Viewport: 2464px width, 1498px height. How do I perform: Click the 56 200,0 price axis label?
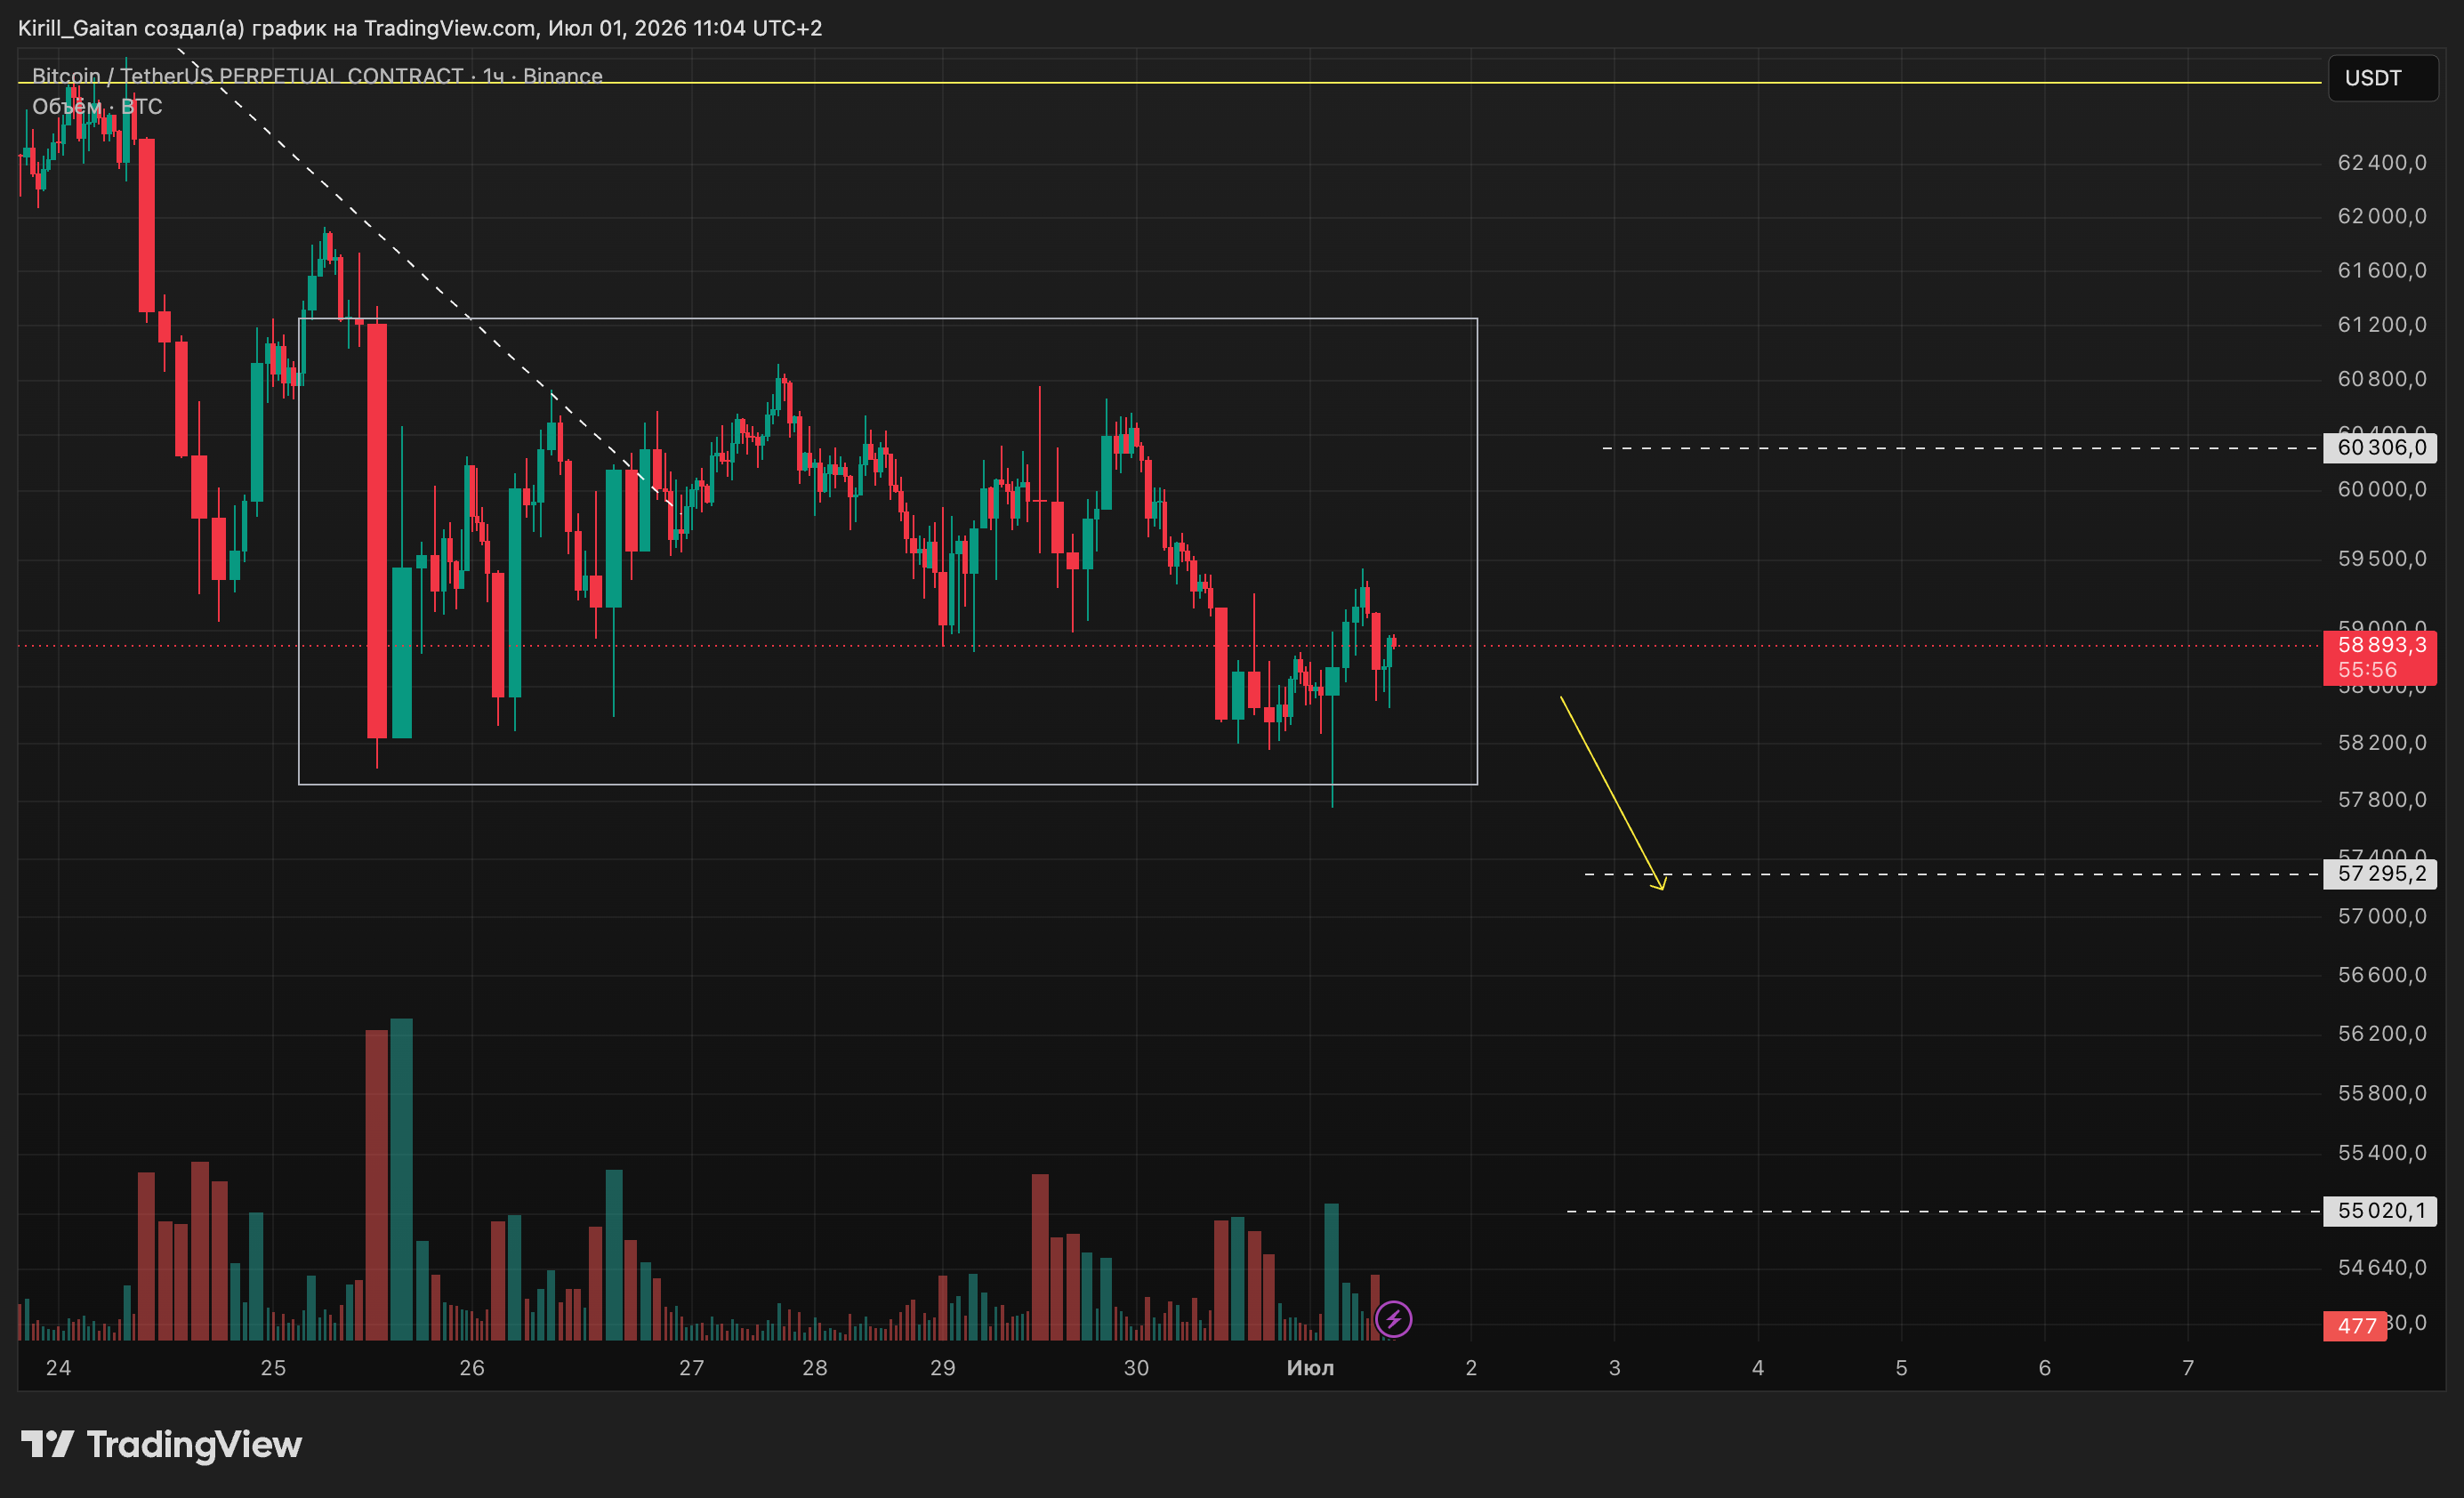[2382, 1033]
